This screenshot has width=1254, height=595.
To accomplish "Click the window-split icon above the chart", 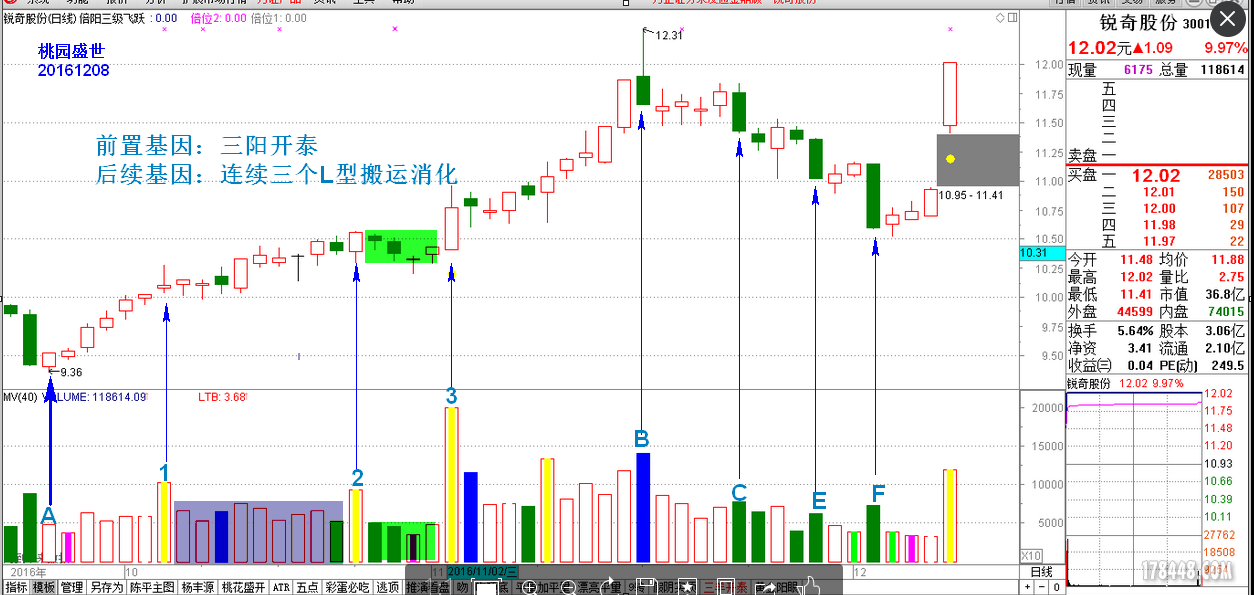I will click(x=1012, y=18).
